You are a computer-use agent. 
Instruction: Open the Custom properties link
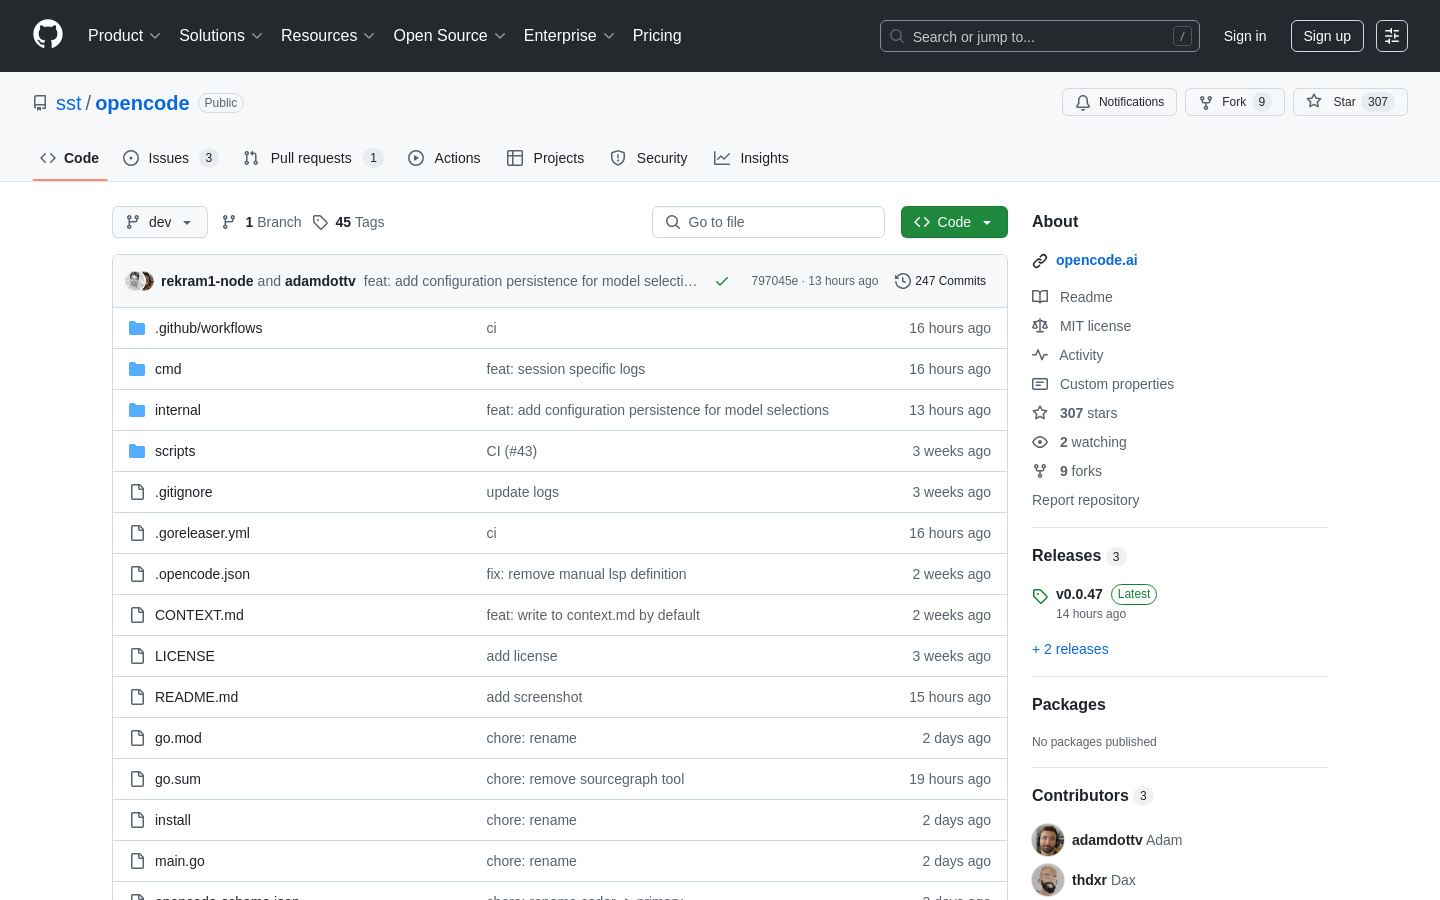[1116, 384]
